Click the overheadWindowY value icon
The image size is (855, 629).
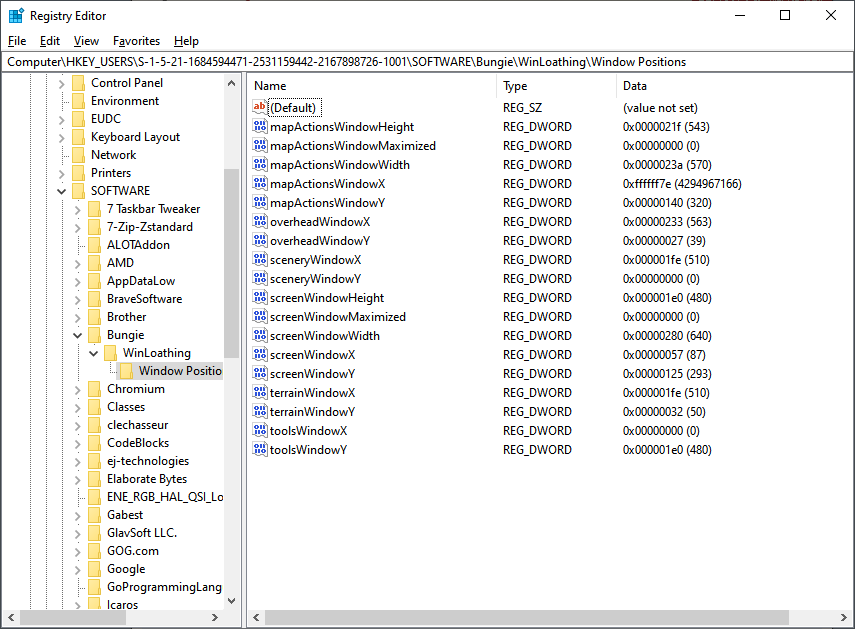click(260, 240)
